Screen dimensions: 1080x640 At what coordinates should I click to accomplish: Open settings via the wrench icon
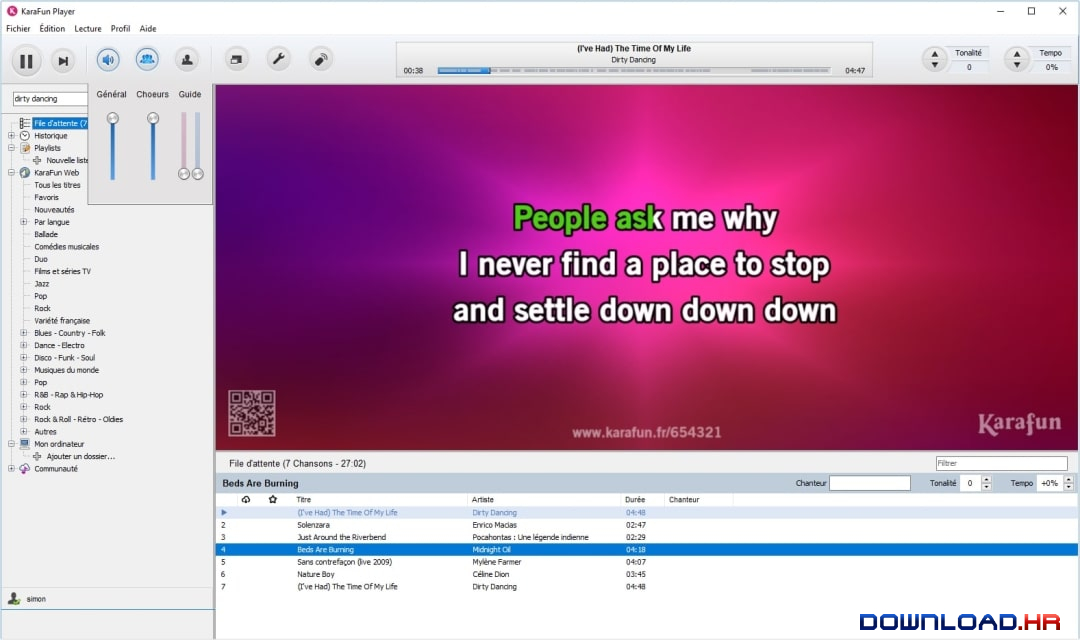coord(278,60)
